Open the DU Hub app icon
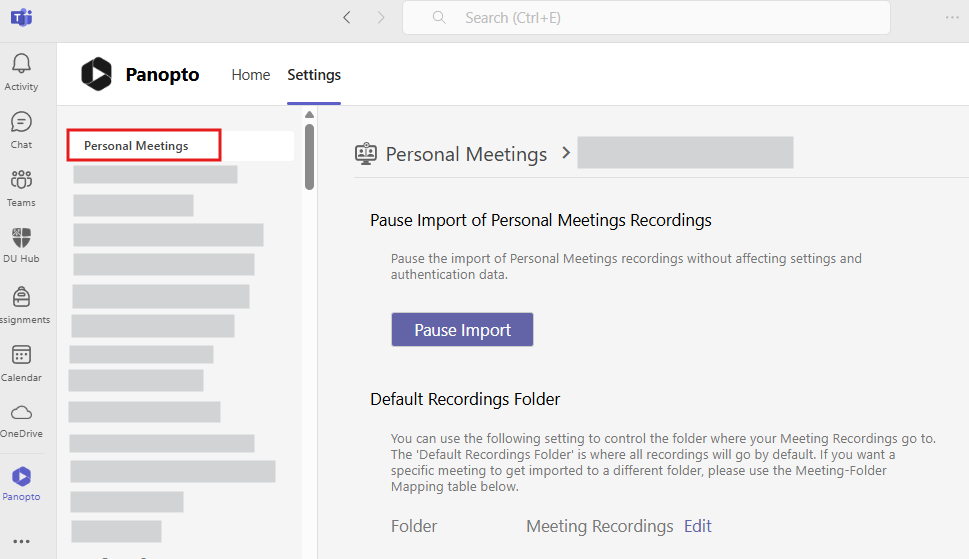969x559 pixels. [x=21, y=238]
